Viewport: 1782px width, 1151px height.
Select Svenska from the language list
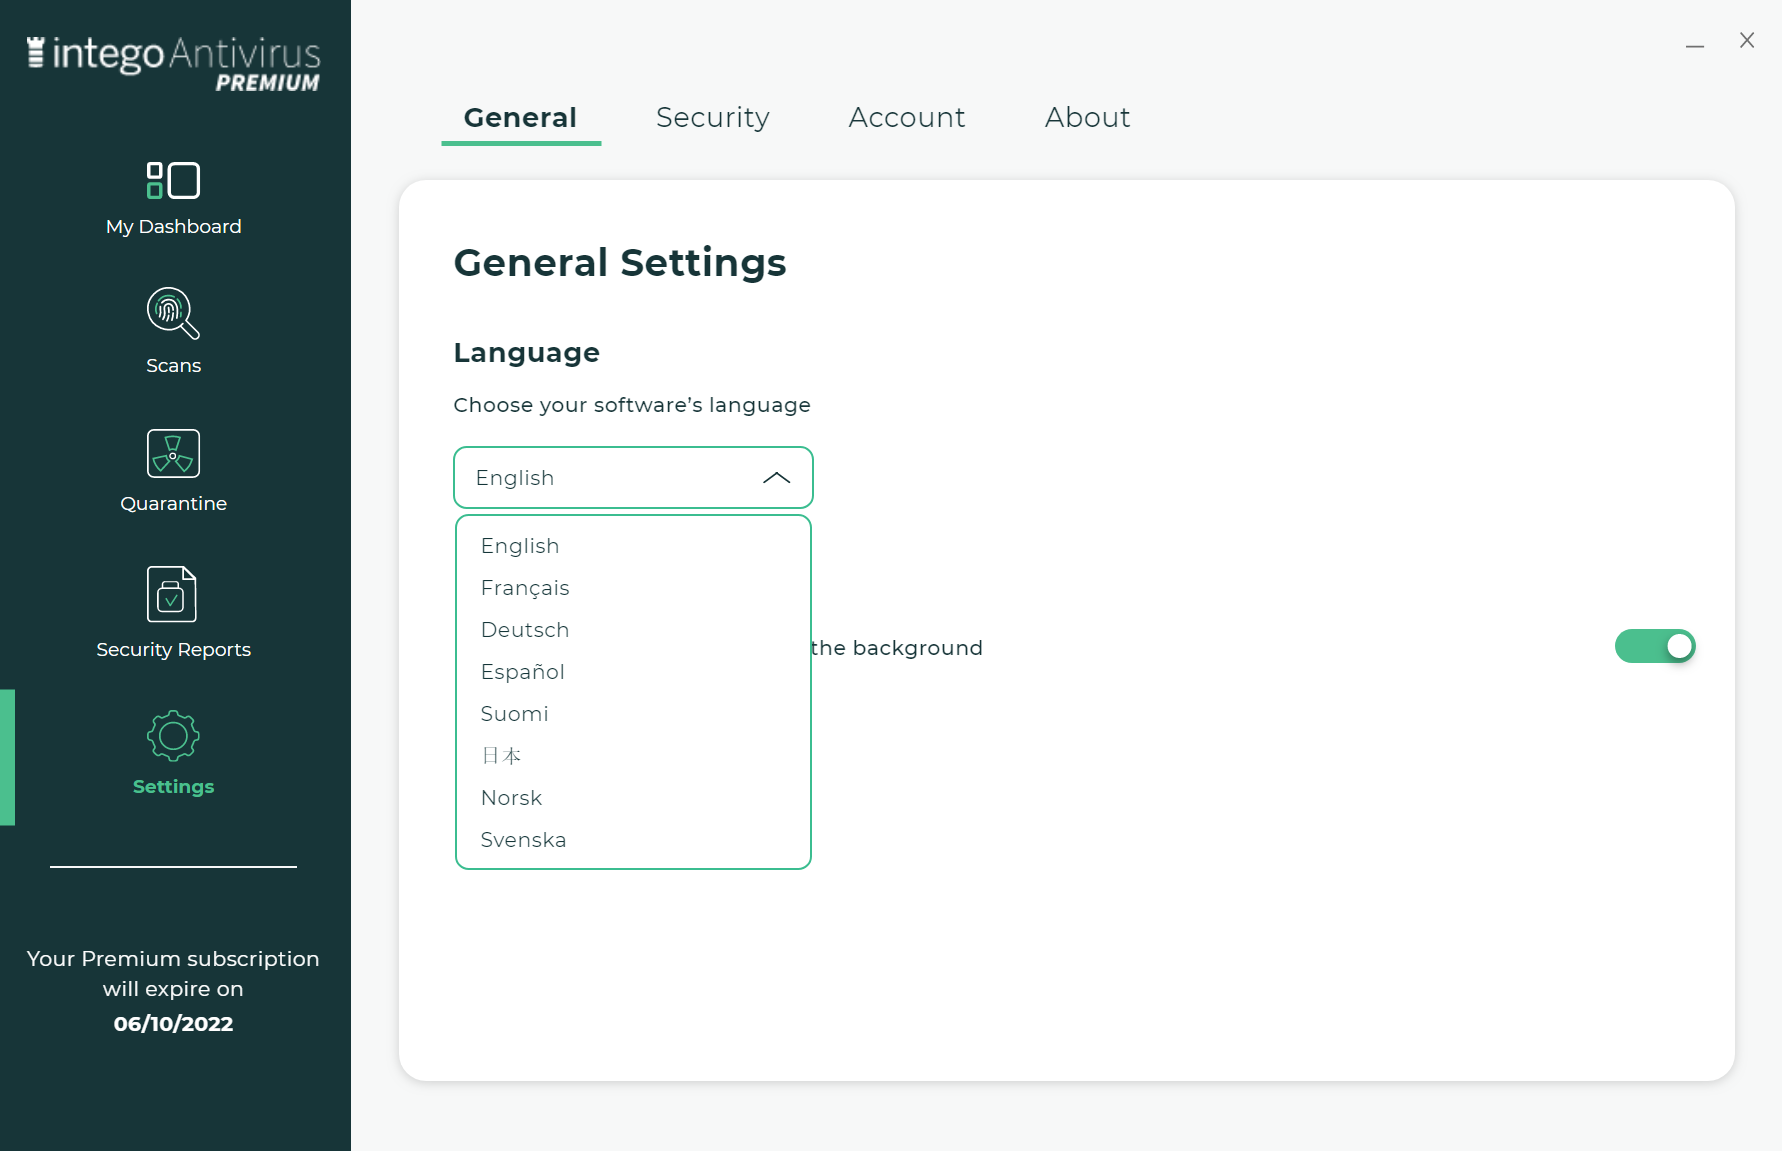633,840
